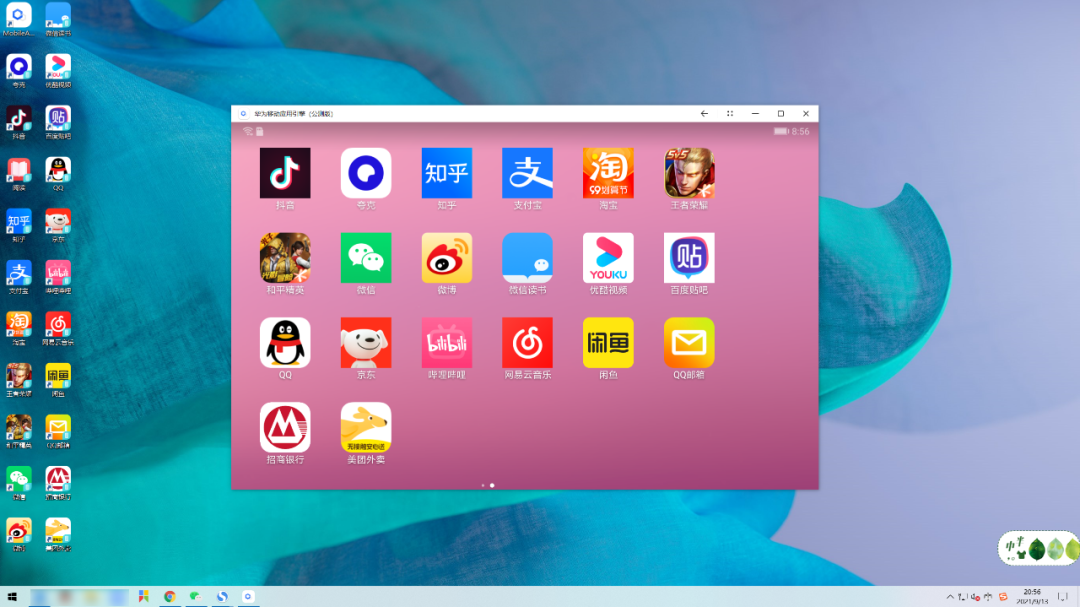The image size is (1080, 607).
Task: Select MobileA... desktop shortcut
Action: [x=19, y=19]
